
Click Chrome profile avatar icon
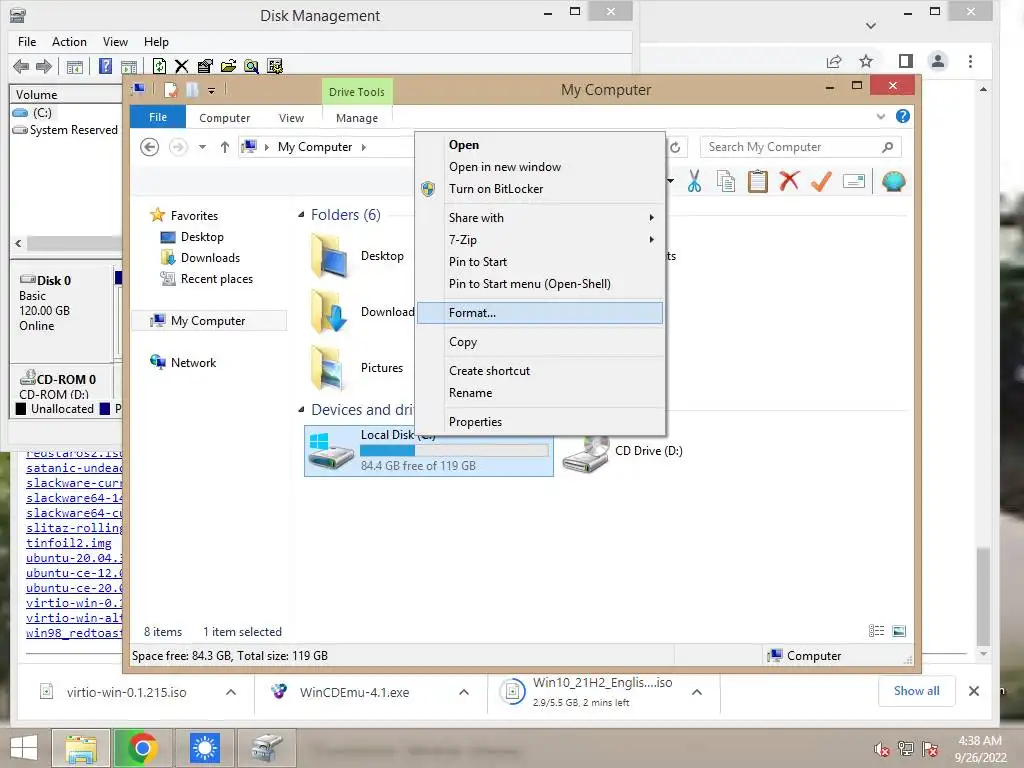[x=938, y=61]
